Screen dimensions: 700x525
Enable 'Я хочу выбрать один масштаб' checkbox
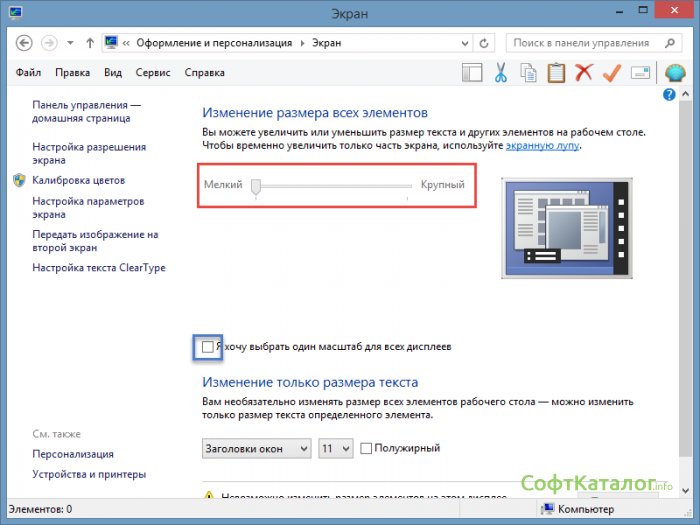207,347
